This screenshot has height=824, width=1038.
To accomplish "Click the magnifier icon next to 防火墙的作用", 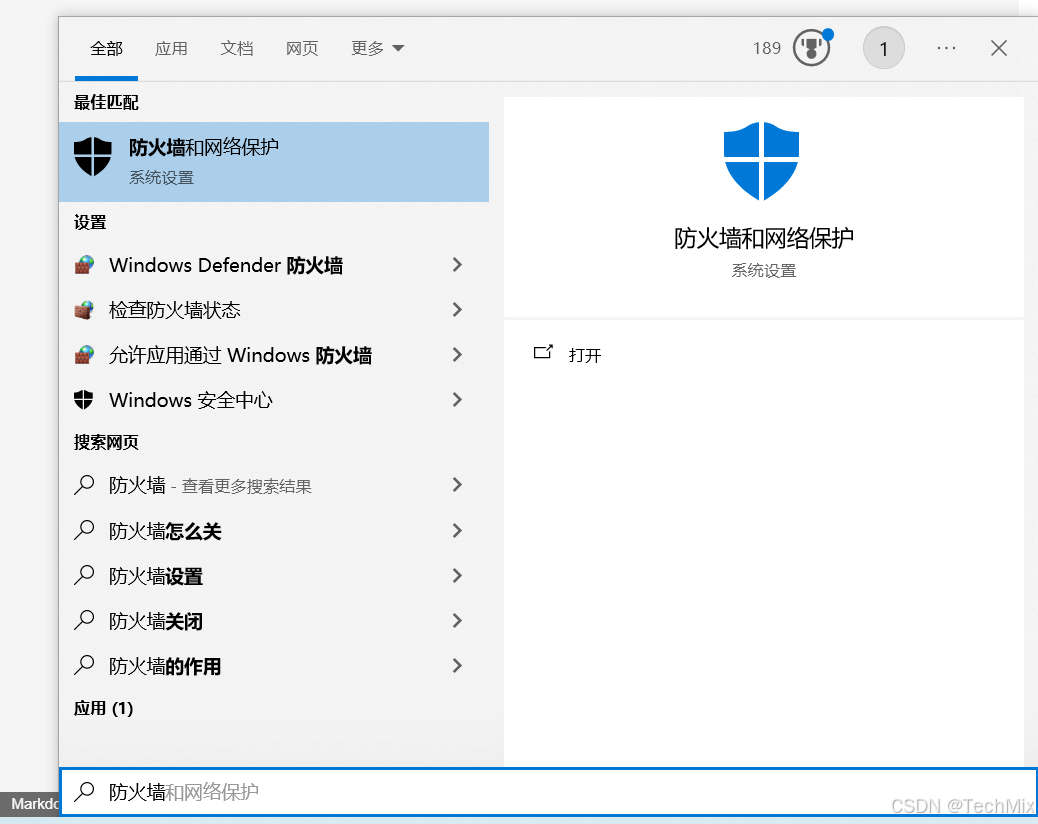I will coord(84,665).
